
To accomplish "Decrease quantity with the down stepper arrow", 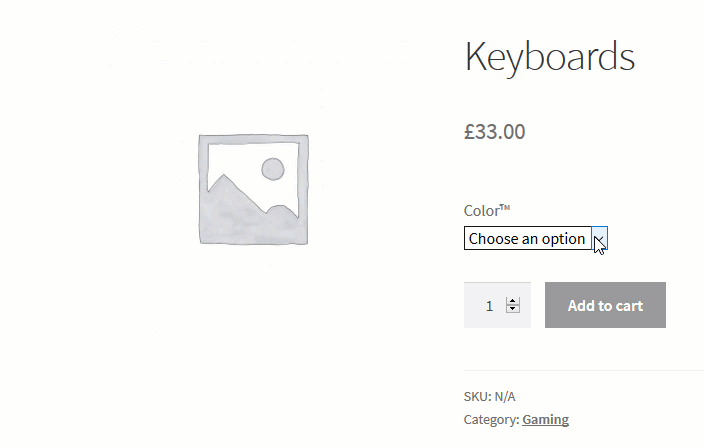I will (x=513, y=308).
